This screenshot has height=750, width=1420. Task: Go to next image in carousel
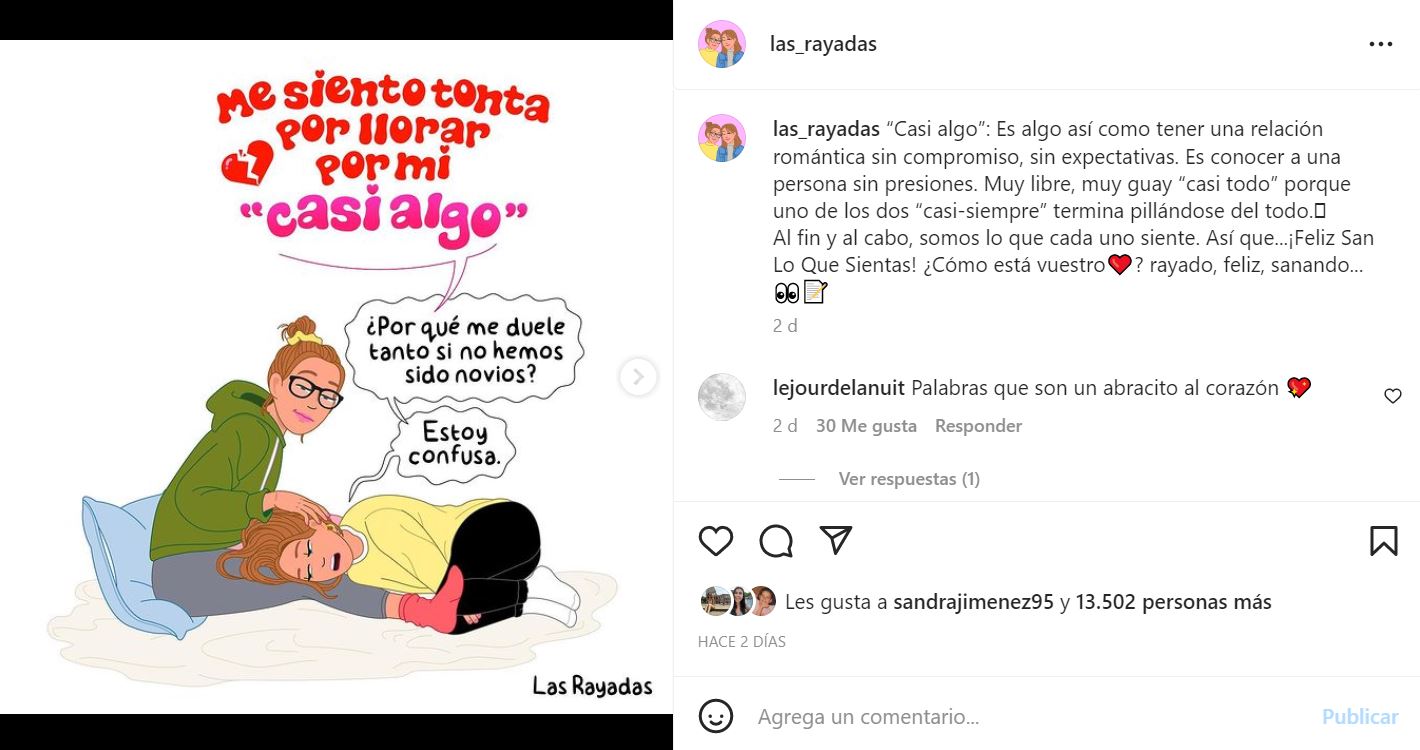(638, 377)
